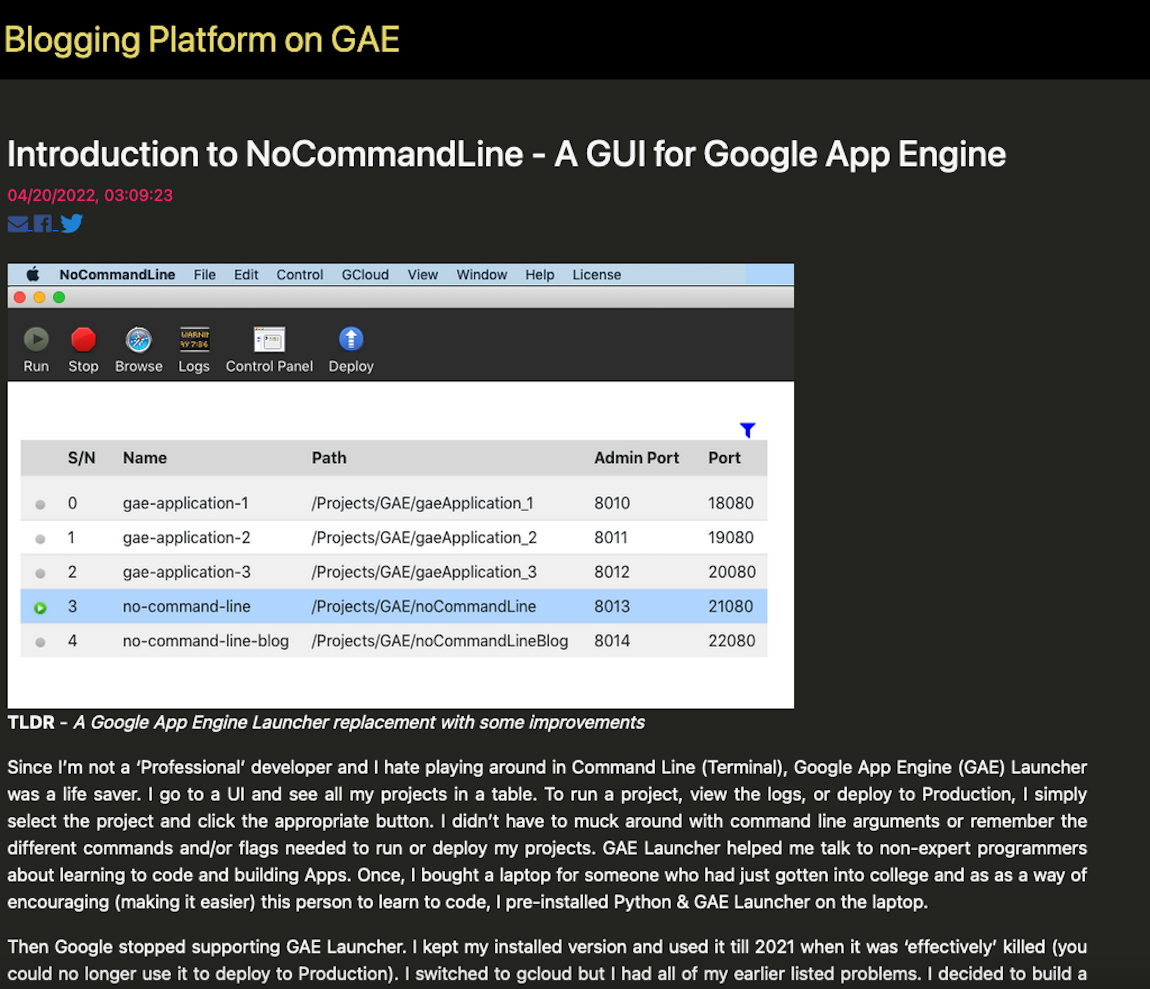
Task: Select the no-command-line-blog name cell
Action: point(205,641)
